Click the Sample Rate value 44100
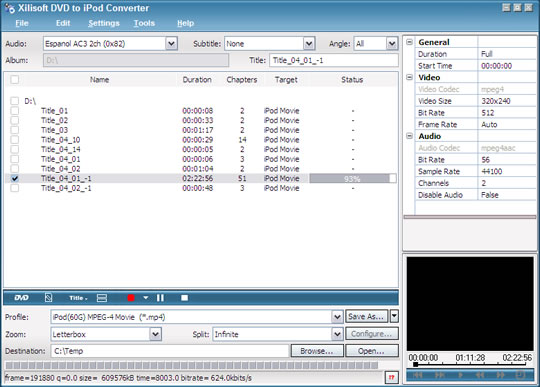 click(491, 171)
